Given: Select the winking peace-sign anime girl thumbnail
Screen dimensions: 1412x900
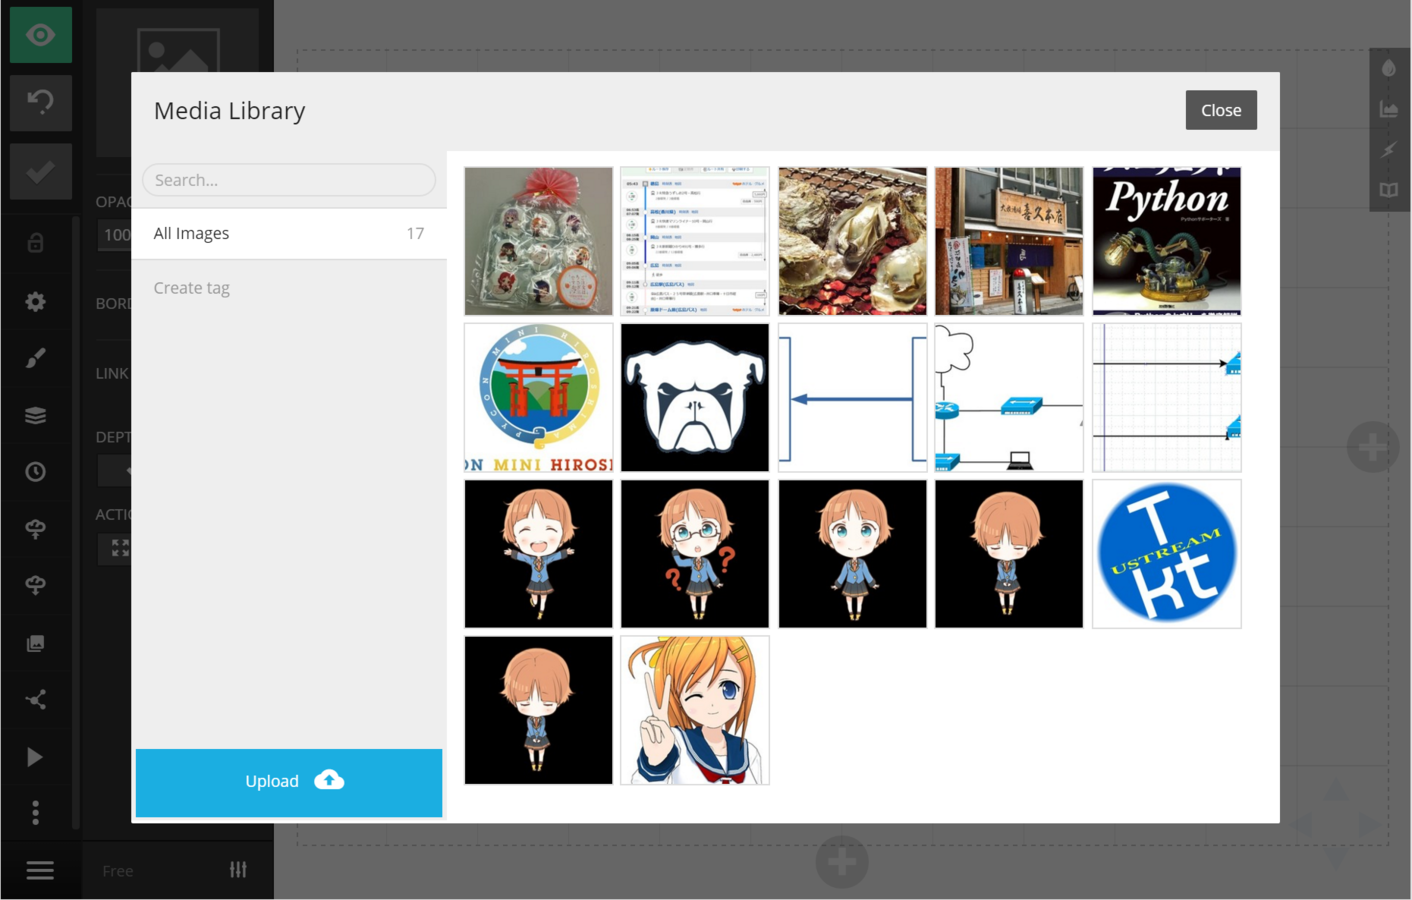Looking at the screenshot, I should click(695, 710).
